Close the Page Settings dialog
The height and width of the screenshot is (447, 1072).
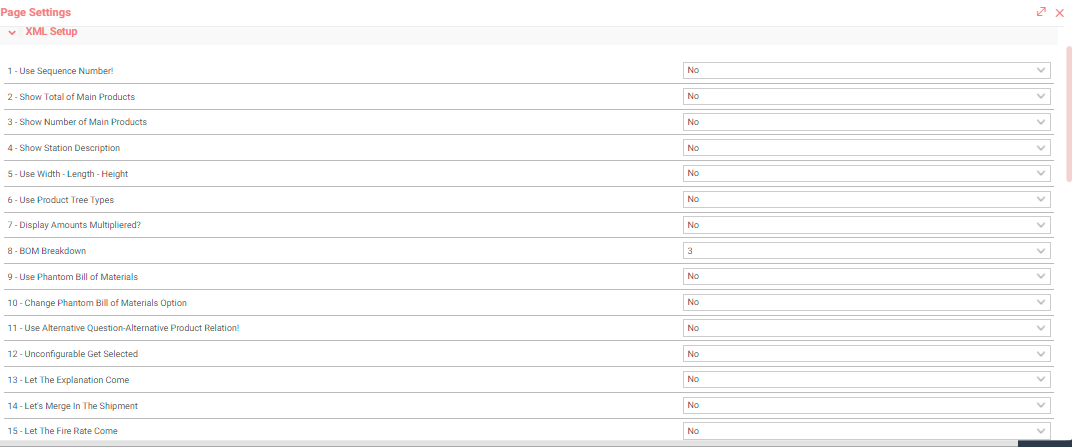click(x=1060, y=12)
